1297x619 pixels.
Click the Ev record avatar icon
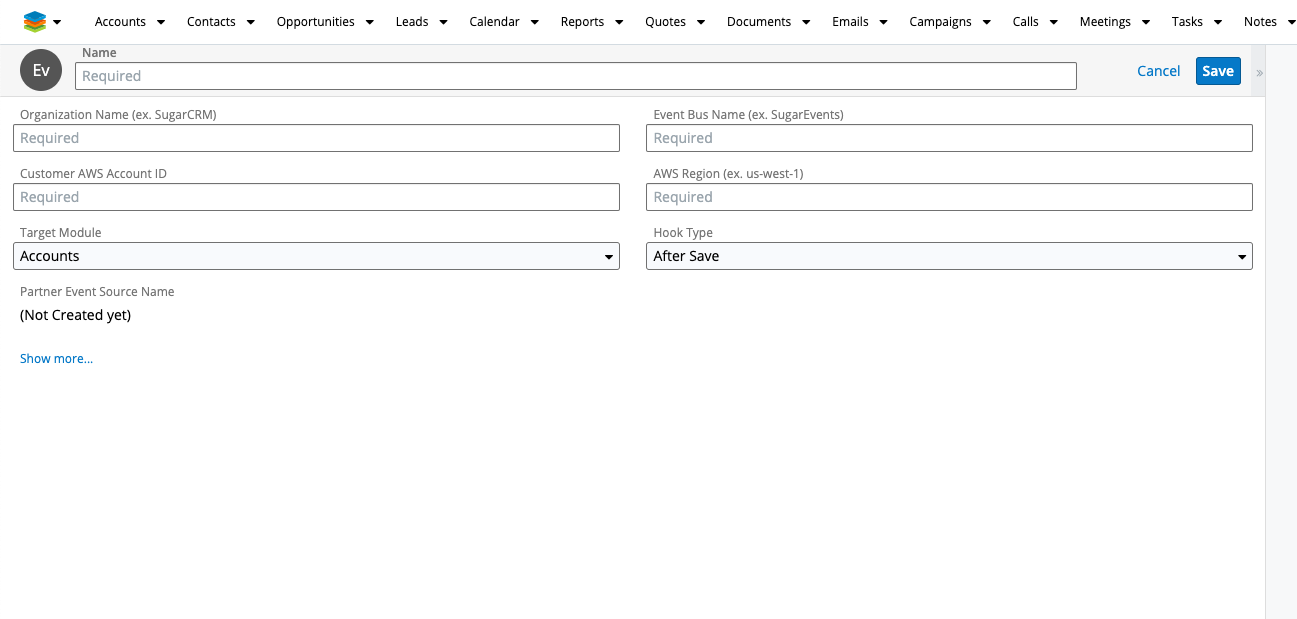click(x=41, y=71)
